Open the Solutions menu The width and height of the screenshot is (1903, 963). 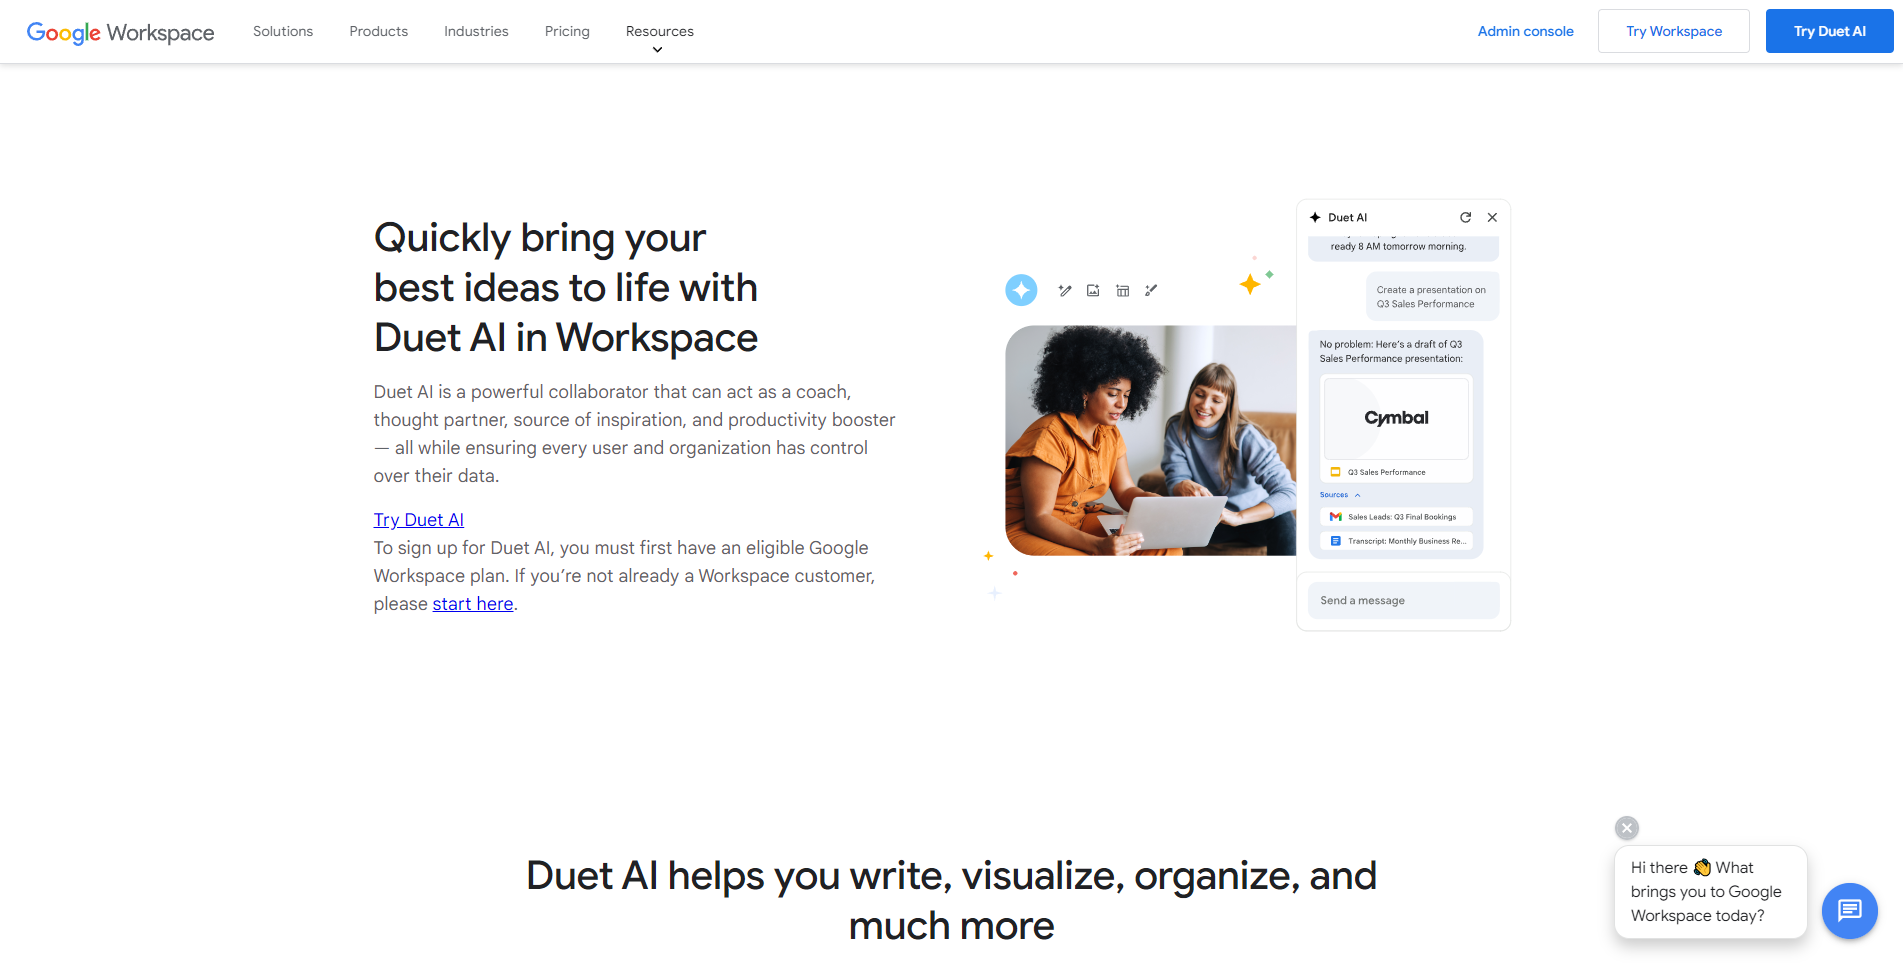click(283, 31)
